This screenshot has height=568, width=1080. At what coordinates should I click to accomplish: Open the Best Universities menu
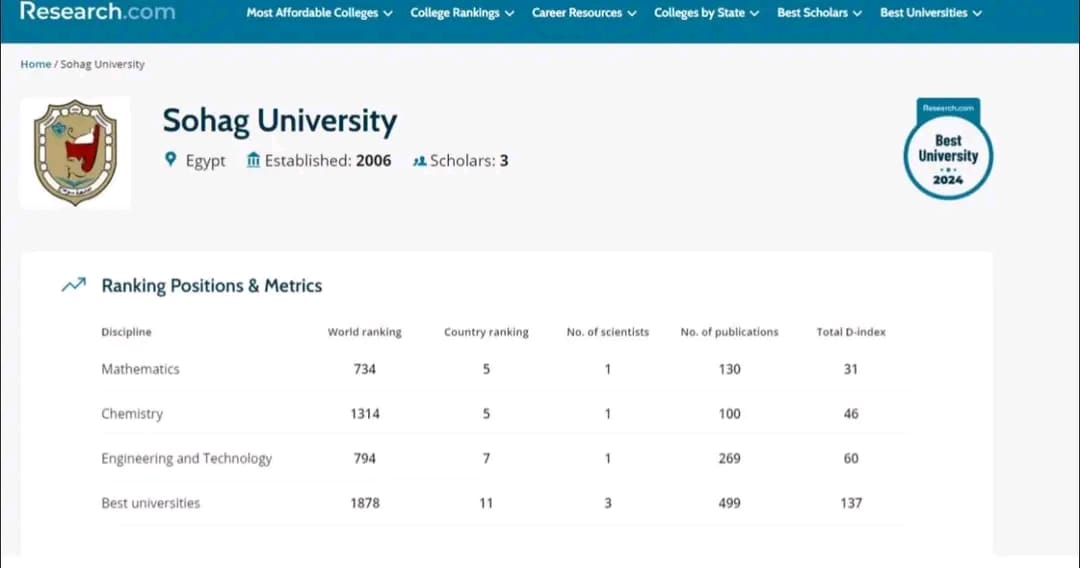pyautogui.click(x=931, y=13)
